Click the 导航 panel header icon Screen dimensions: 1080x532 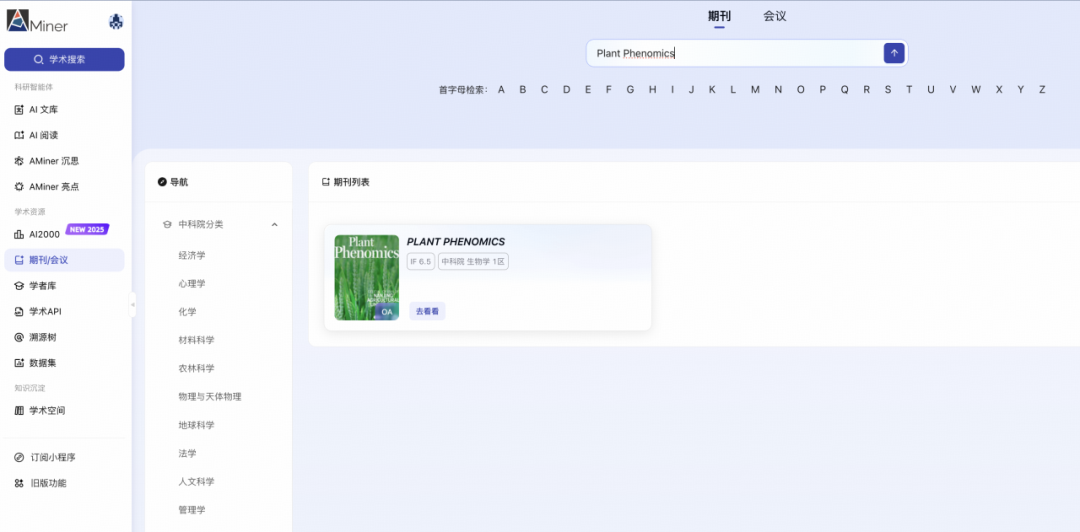point(162,182)
